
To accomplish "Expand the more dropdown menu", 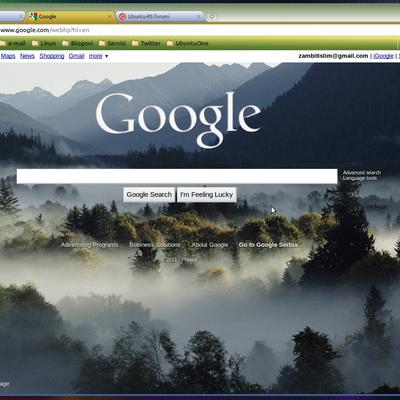I will [98, 56].
